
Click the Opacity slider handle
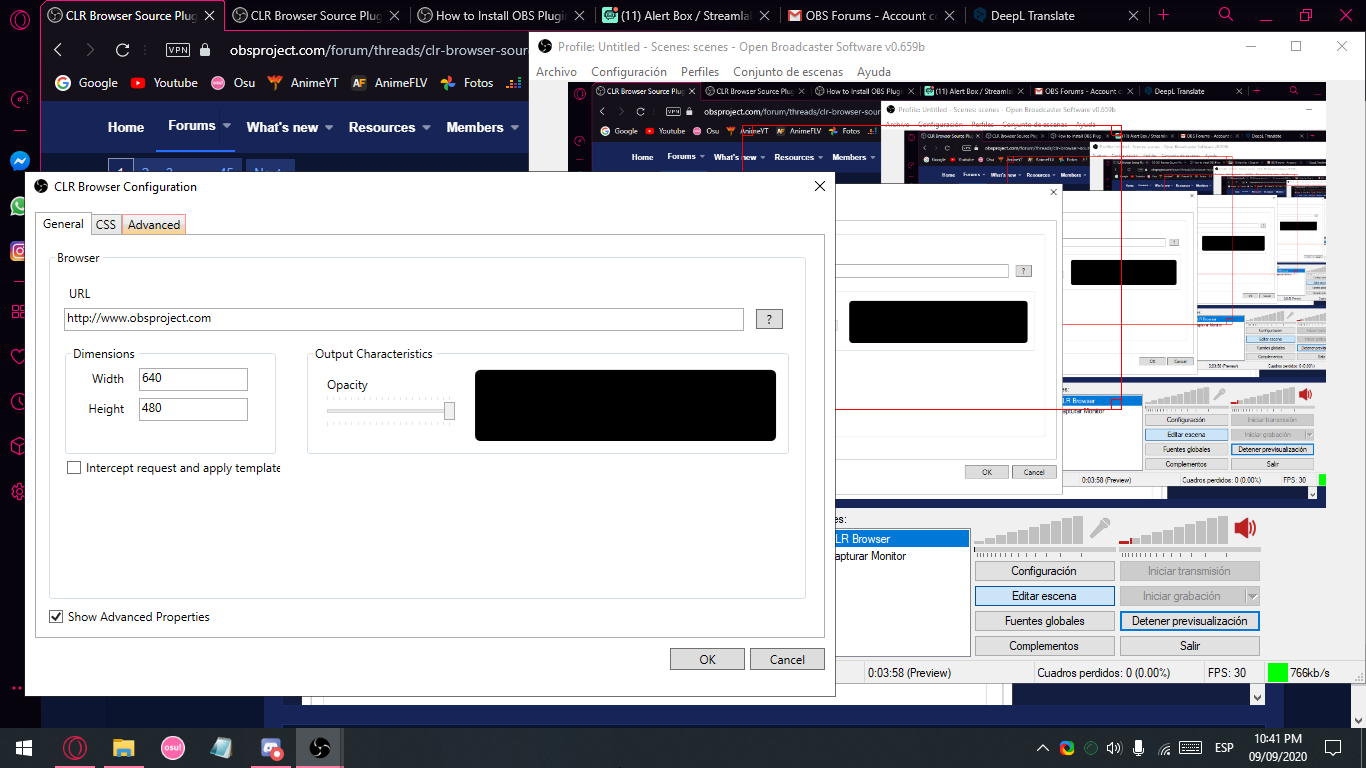(450, 411)
